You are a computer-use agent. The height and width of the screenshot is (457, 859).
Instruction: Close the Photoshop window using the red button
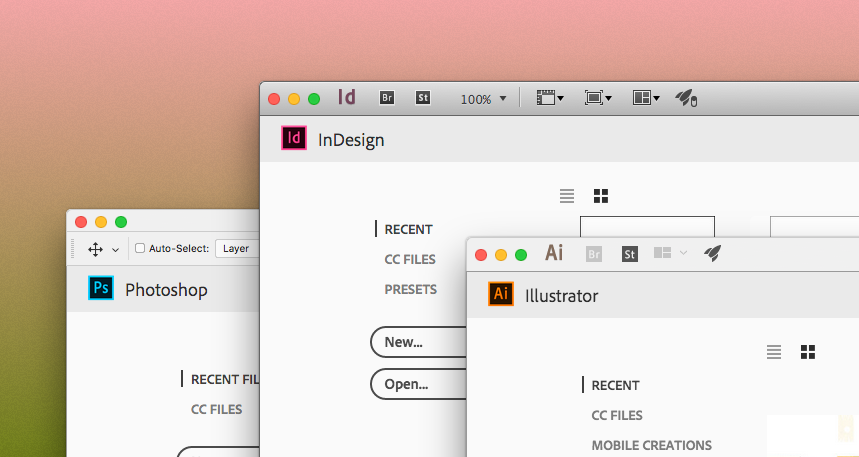click(x=81, y=222)
